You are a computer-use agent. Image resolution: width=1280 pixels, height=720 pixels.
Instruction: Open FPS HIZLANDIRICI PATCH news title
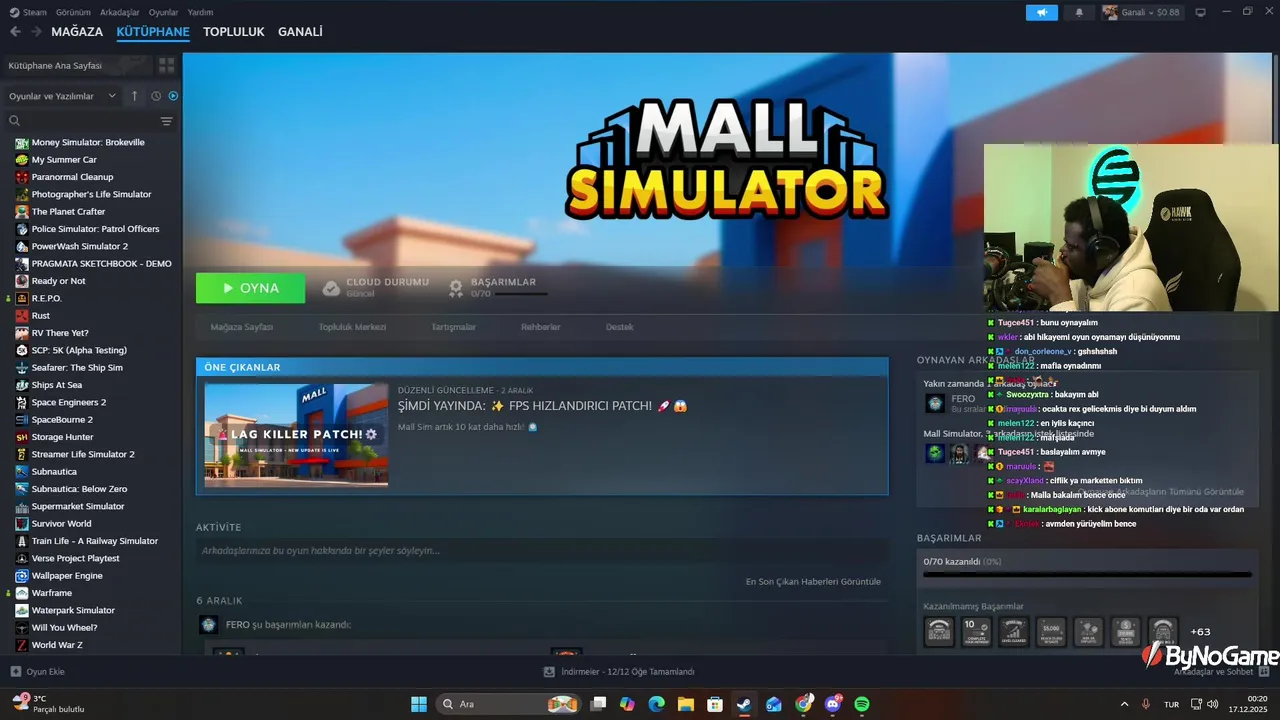point(542,406)
